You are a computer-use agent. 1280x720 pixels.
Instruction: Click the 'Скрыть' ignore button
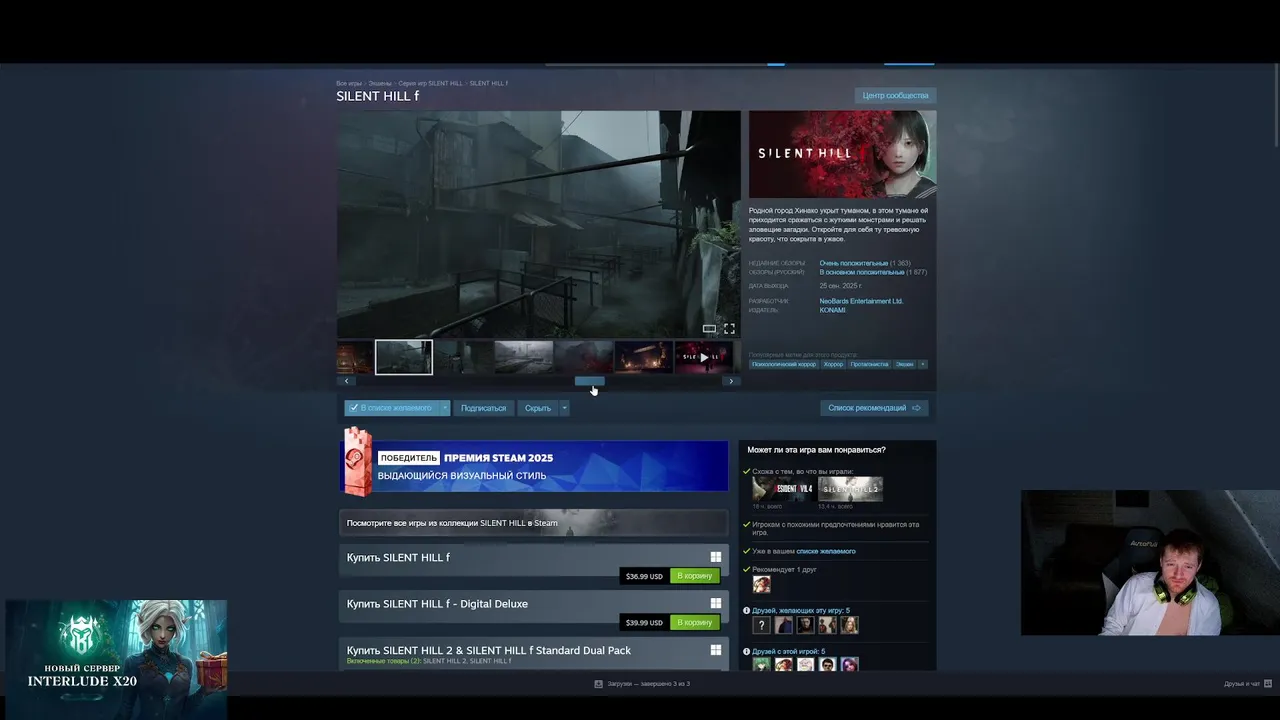pyautogui.click(x=538, y=408)
